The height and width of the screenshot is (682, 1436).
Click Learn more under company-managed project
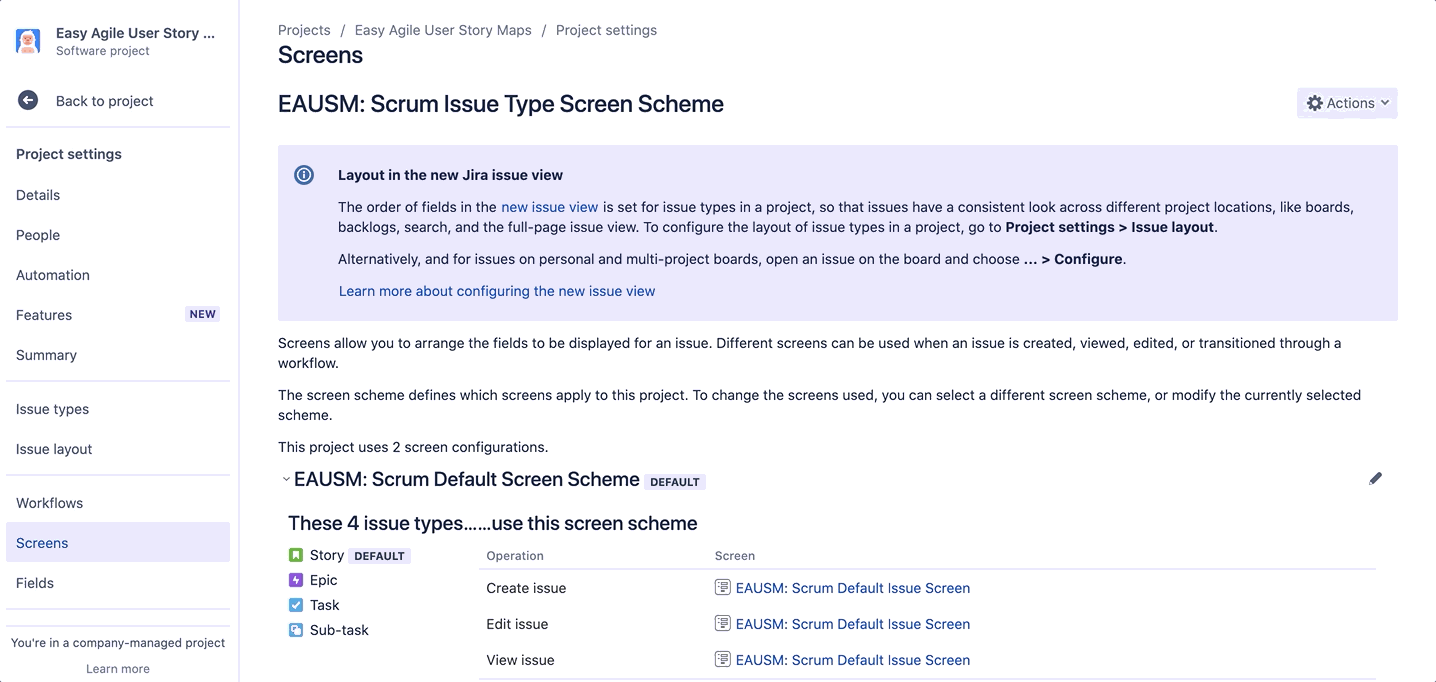118,669
